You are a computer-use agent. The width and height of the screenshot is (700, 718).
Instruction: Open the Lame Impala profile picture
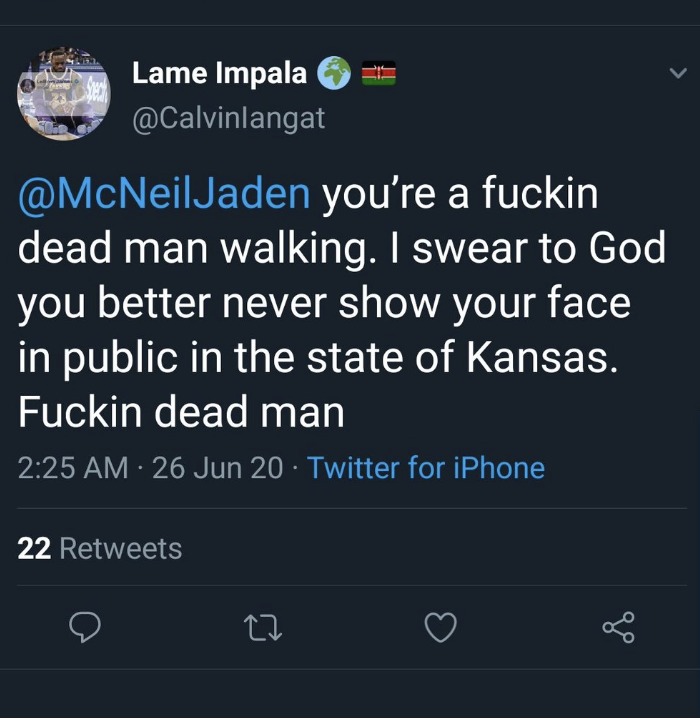(x=63, y=93)
